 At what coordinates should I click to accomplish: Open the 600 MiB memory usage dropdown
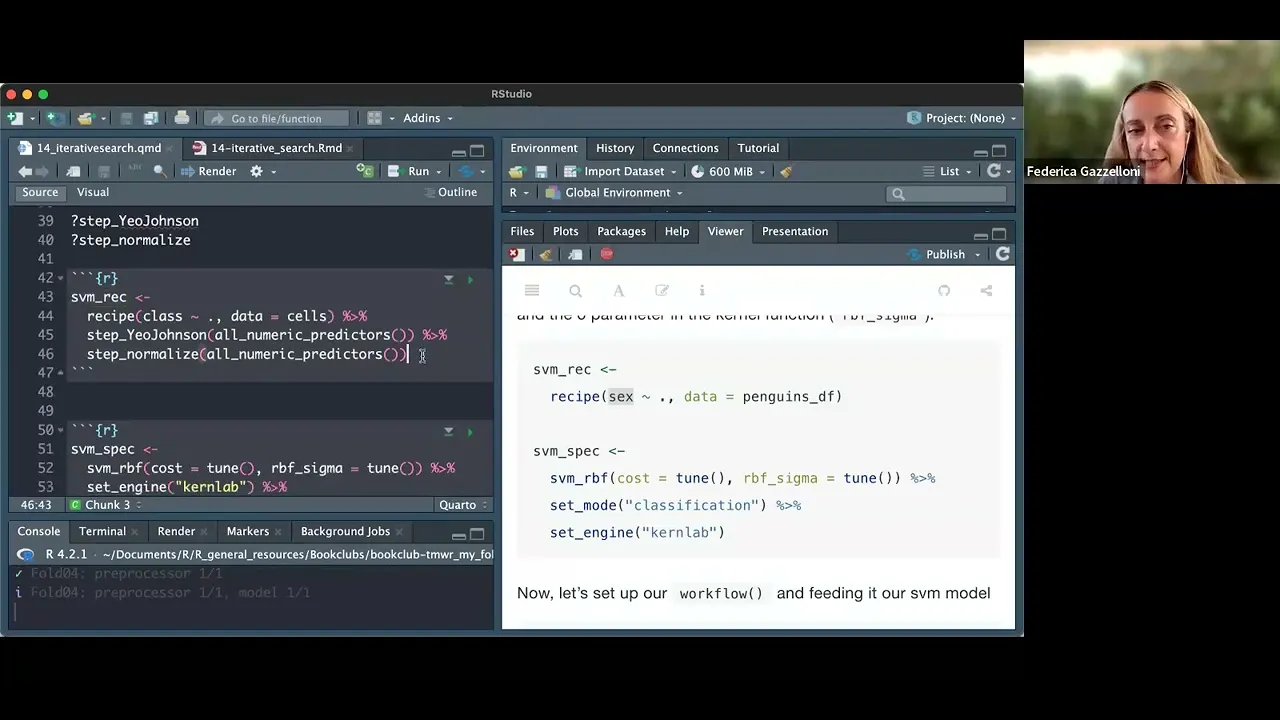[x=727, y=172]
